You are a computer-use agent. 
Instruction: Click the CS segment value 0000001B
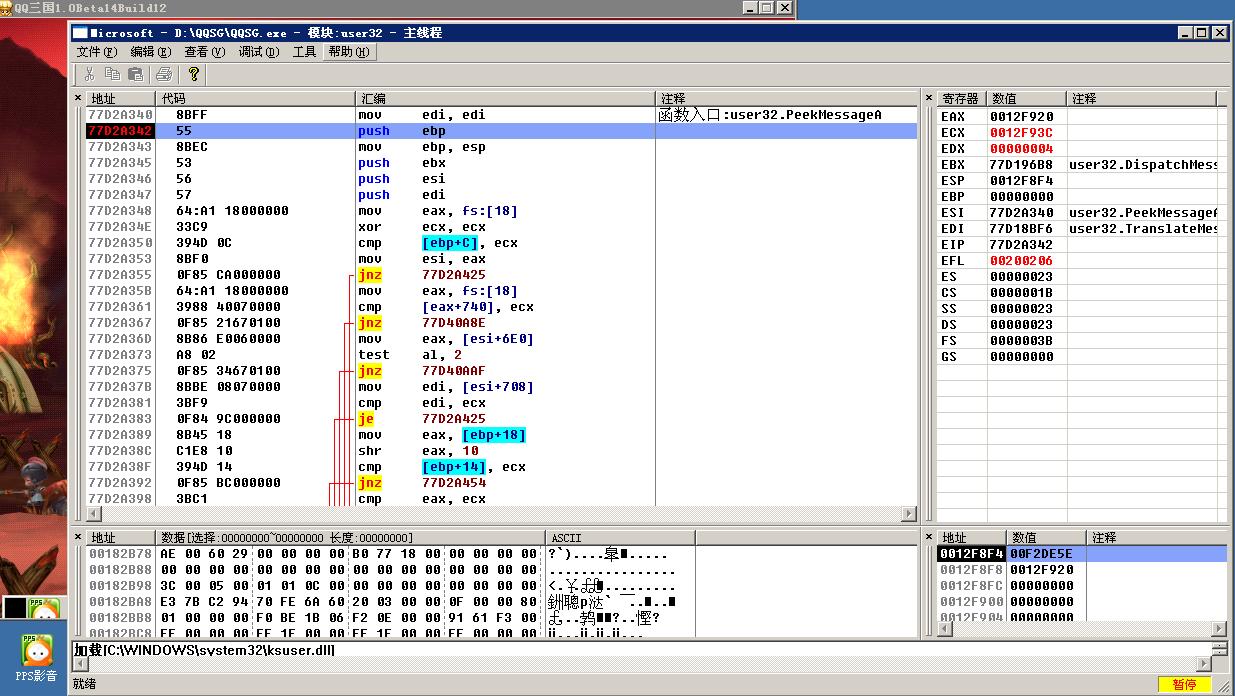click(x=1021, y=293)
